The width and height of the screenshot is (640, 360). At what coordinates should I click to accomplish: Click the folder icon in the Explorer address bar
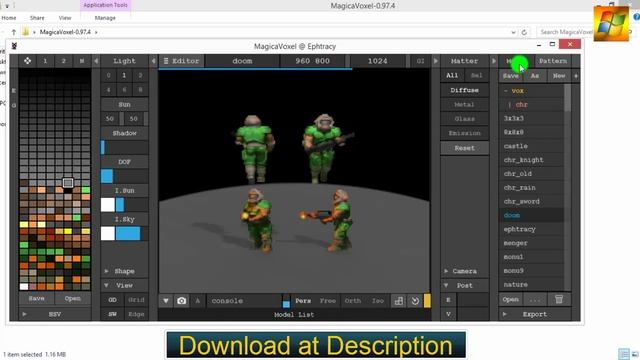tap(26, 32)
